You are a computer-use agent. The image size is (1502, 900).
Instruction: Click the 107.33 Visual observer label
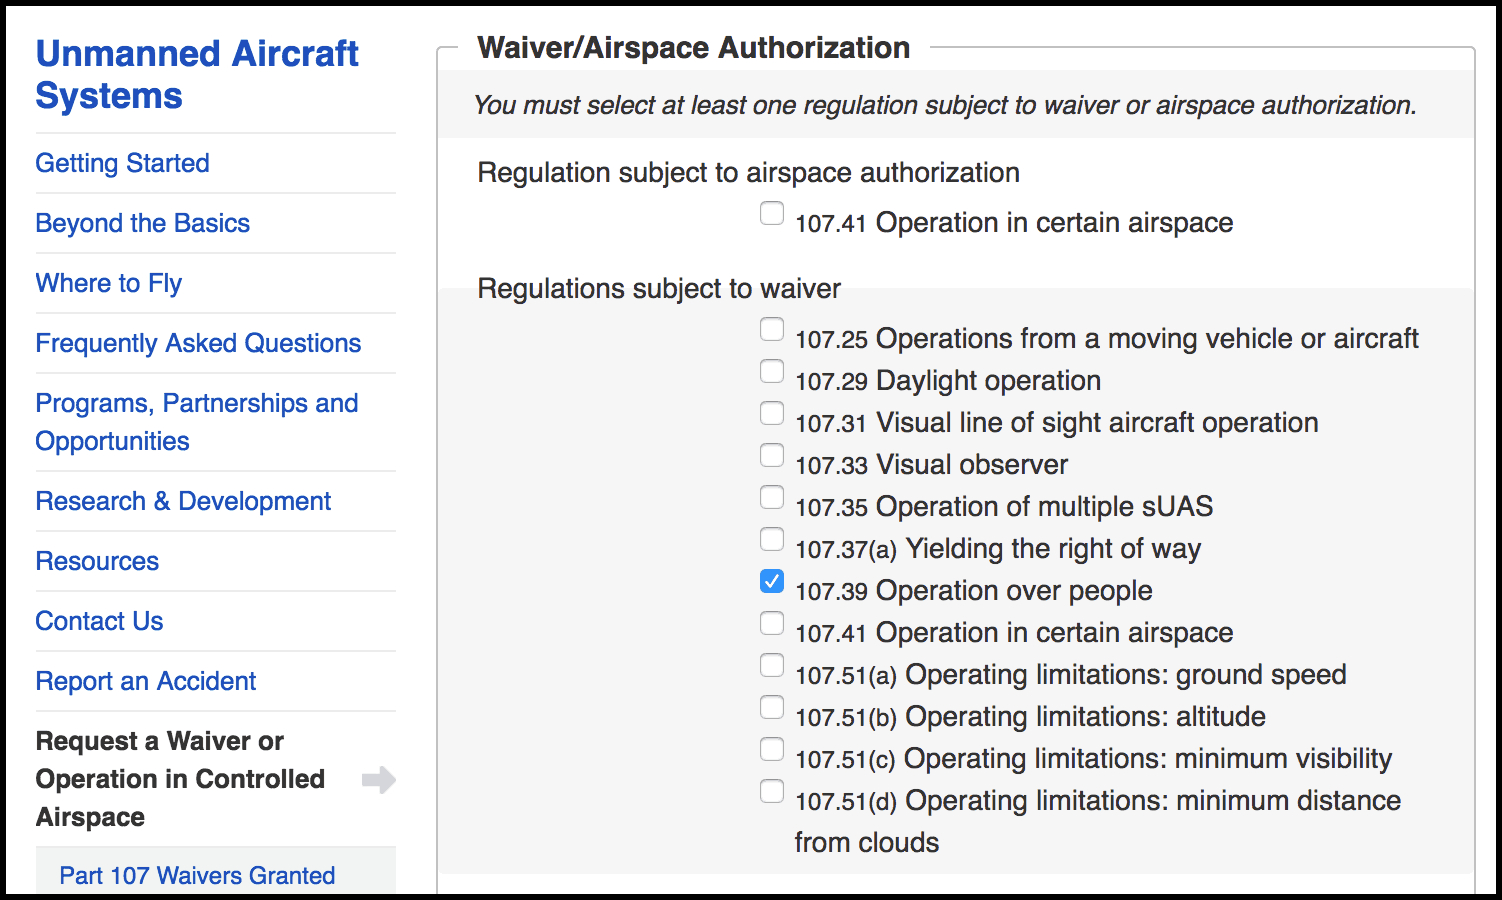click(x=931, y=465)
